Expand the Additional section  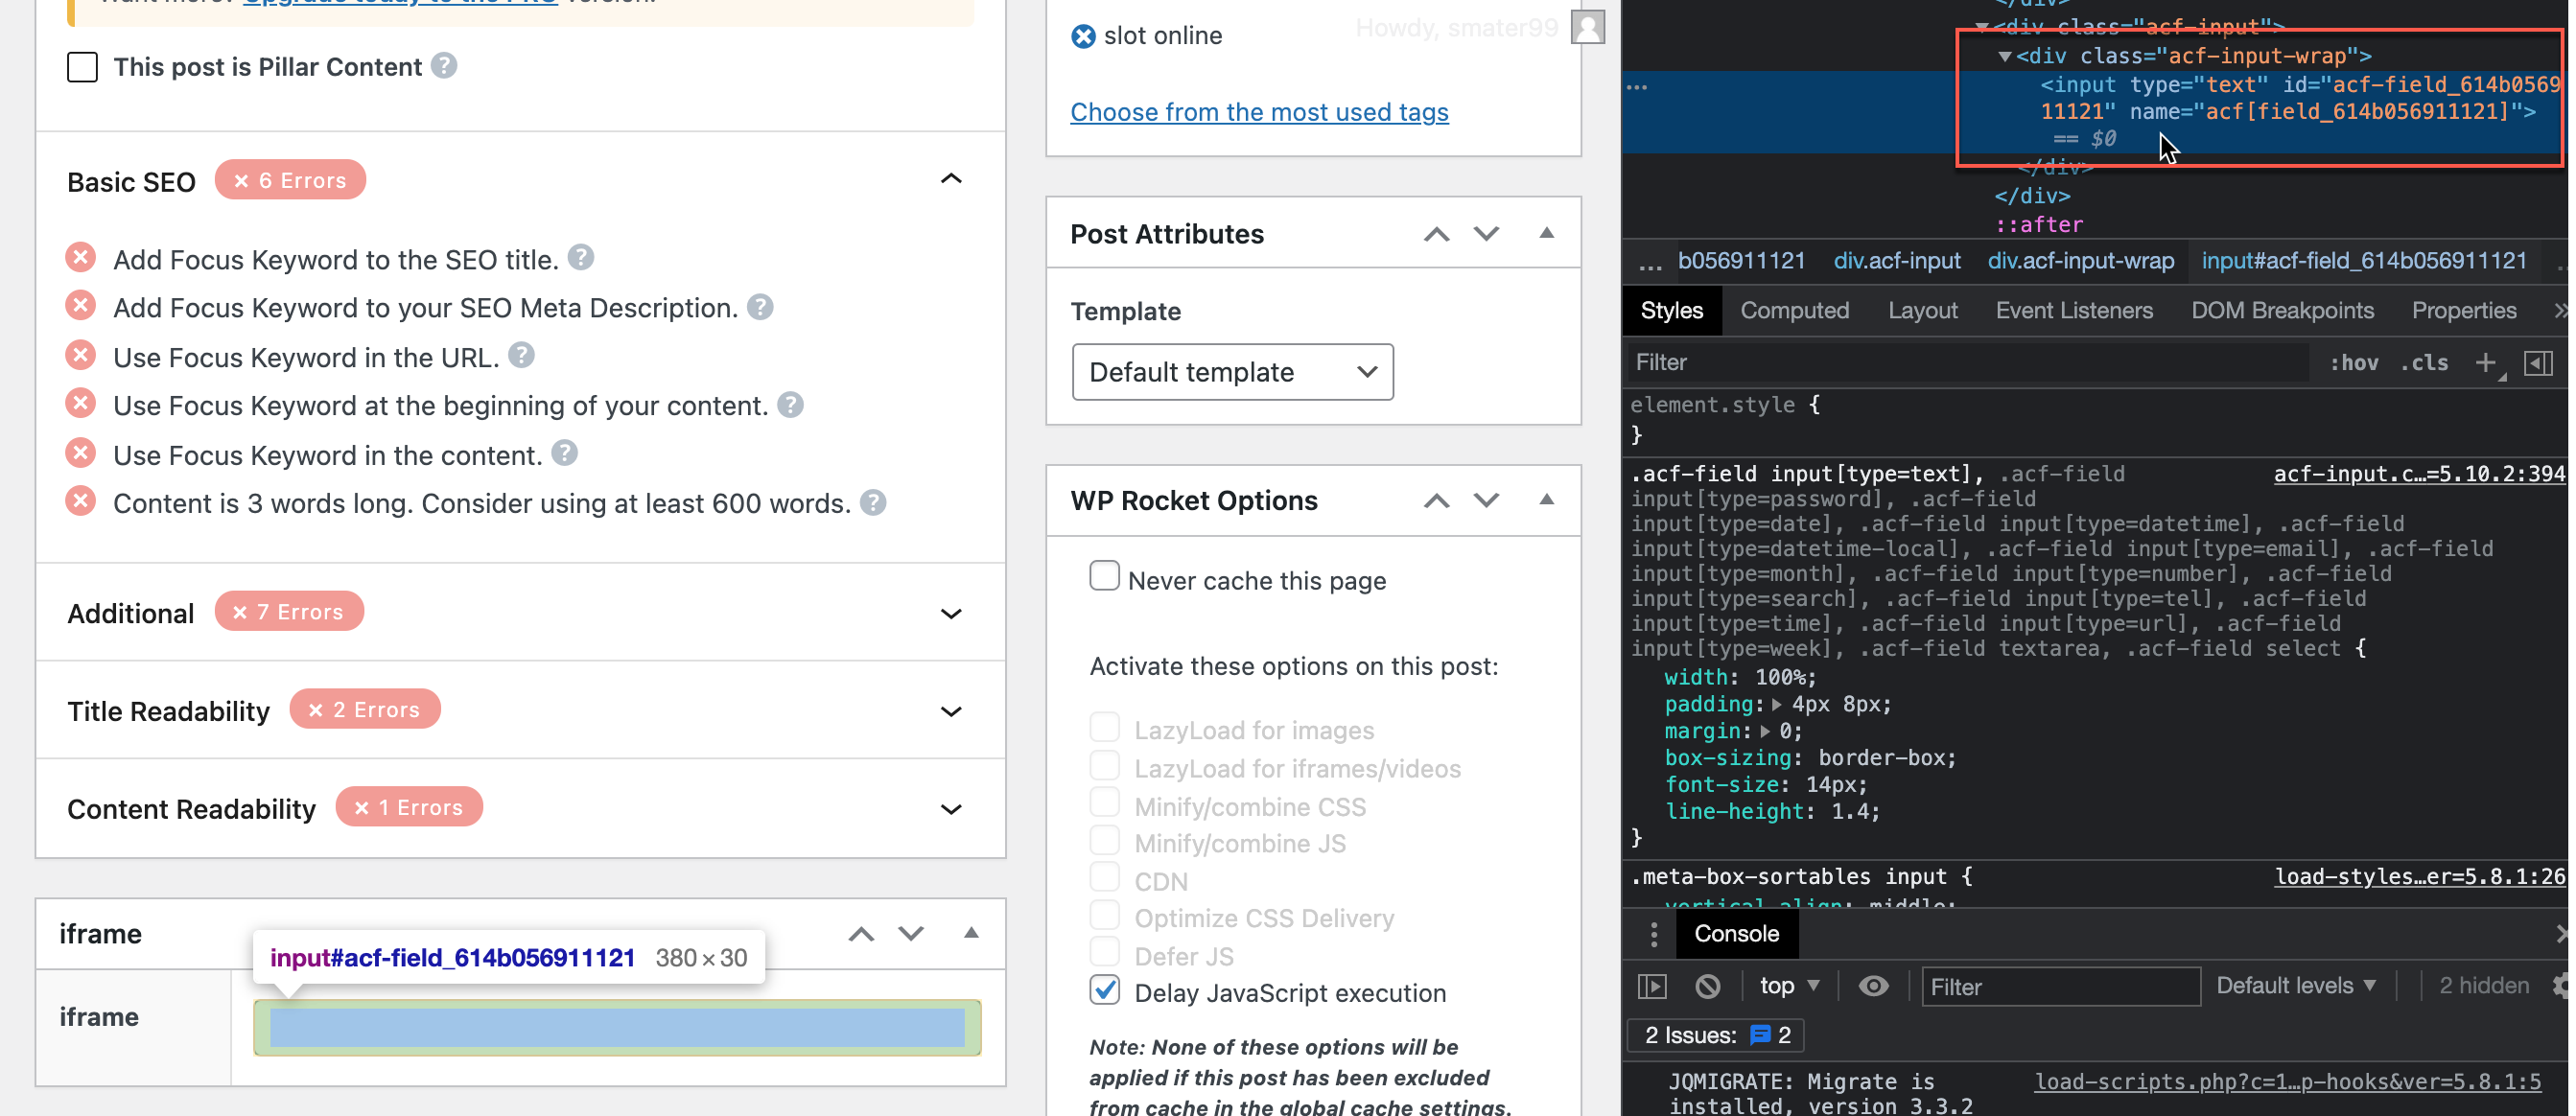(951, 613)
